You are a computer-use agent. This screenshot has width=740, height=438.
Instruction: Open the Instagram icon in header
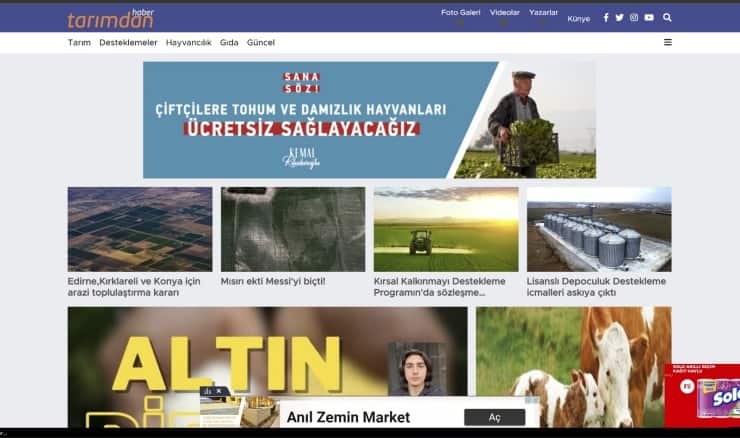click(x=634, y=17)
